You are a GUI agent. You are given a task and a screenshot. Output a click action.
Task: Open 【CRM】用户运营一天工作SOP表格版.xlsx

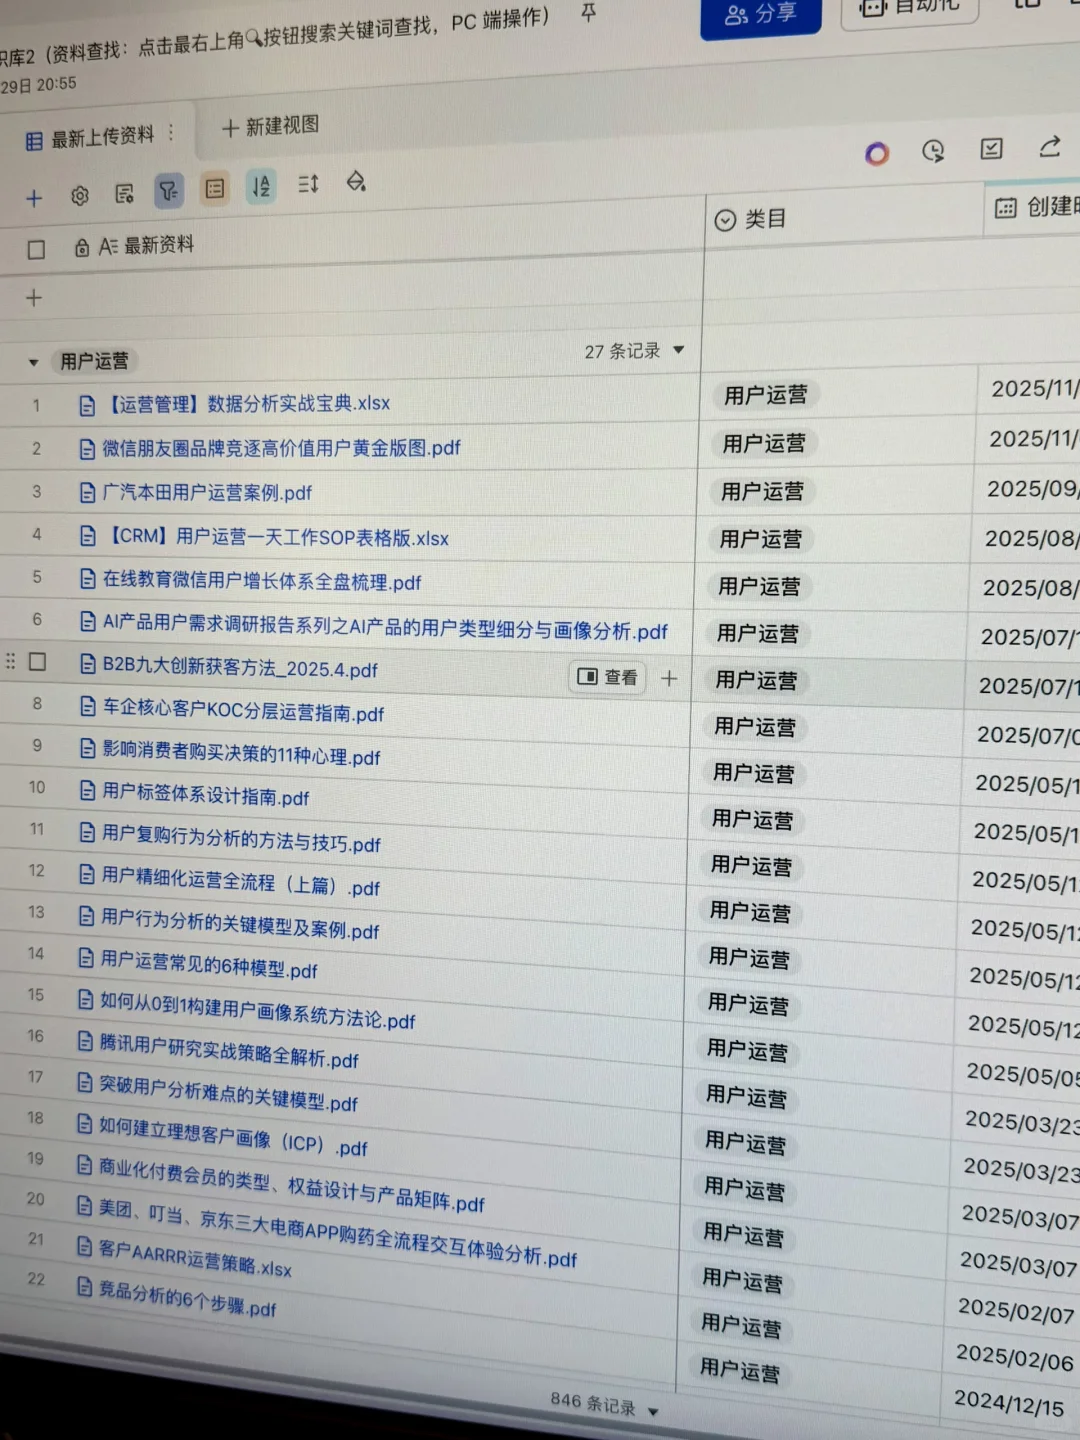tap(277, 537)
